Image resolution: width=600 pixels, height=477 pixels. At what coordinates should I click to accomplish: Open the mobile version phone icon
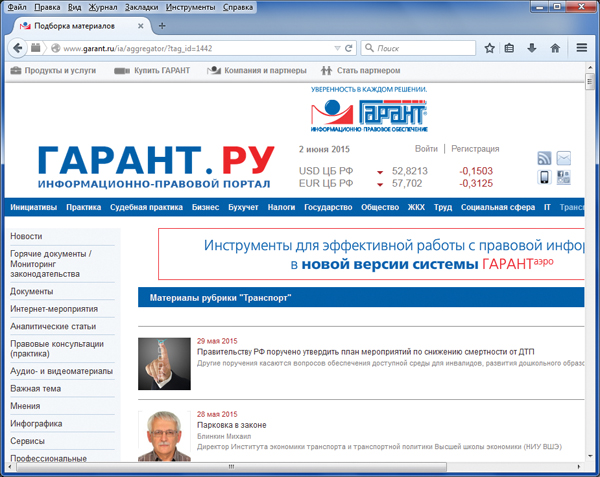pos(544,178)
